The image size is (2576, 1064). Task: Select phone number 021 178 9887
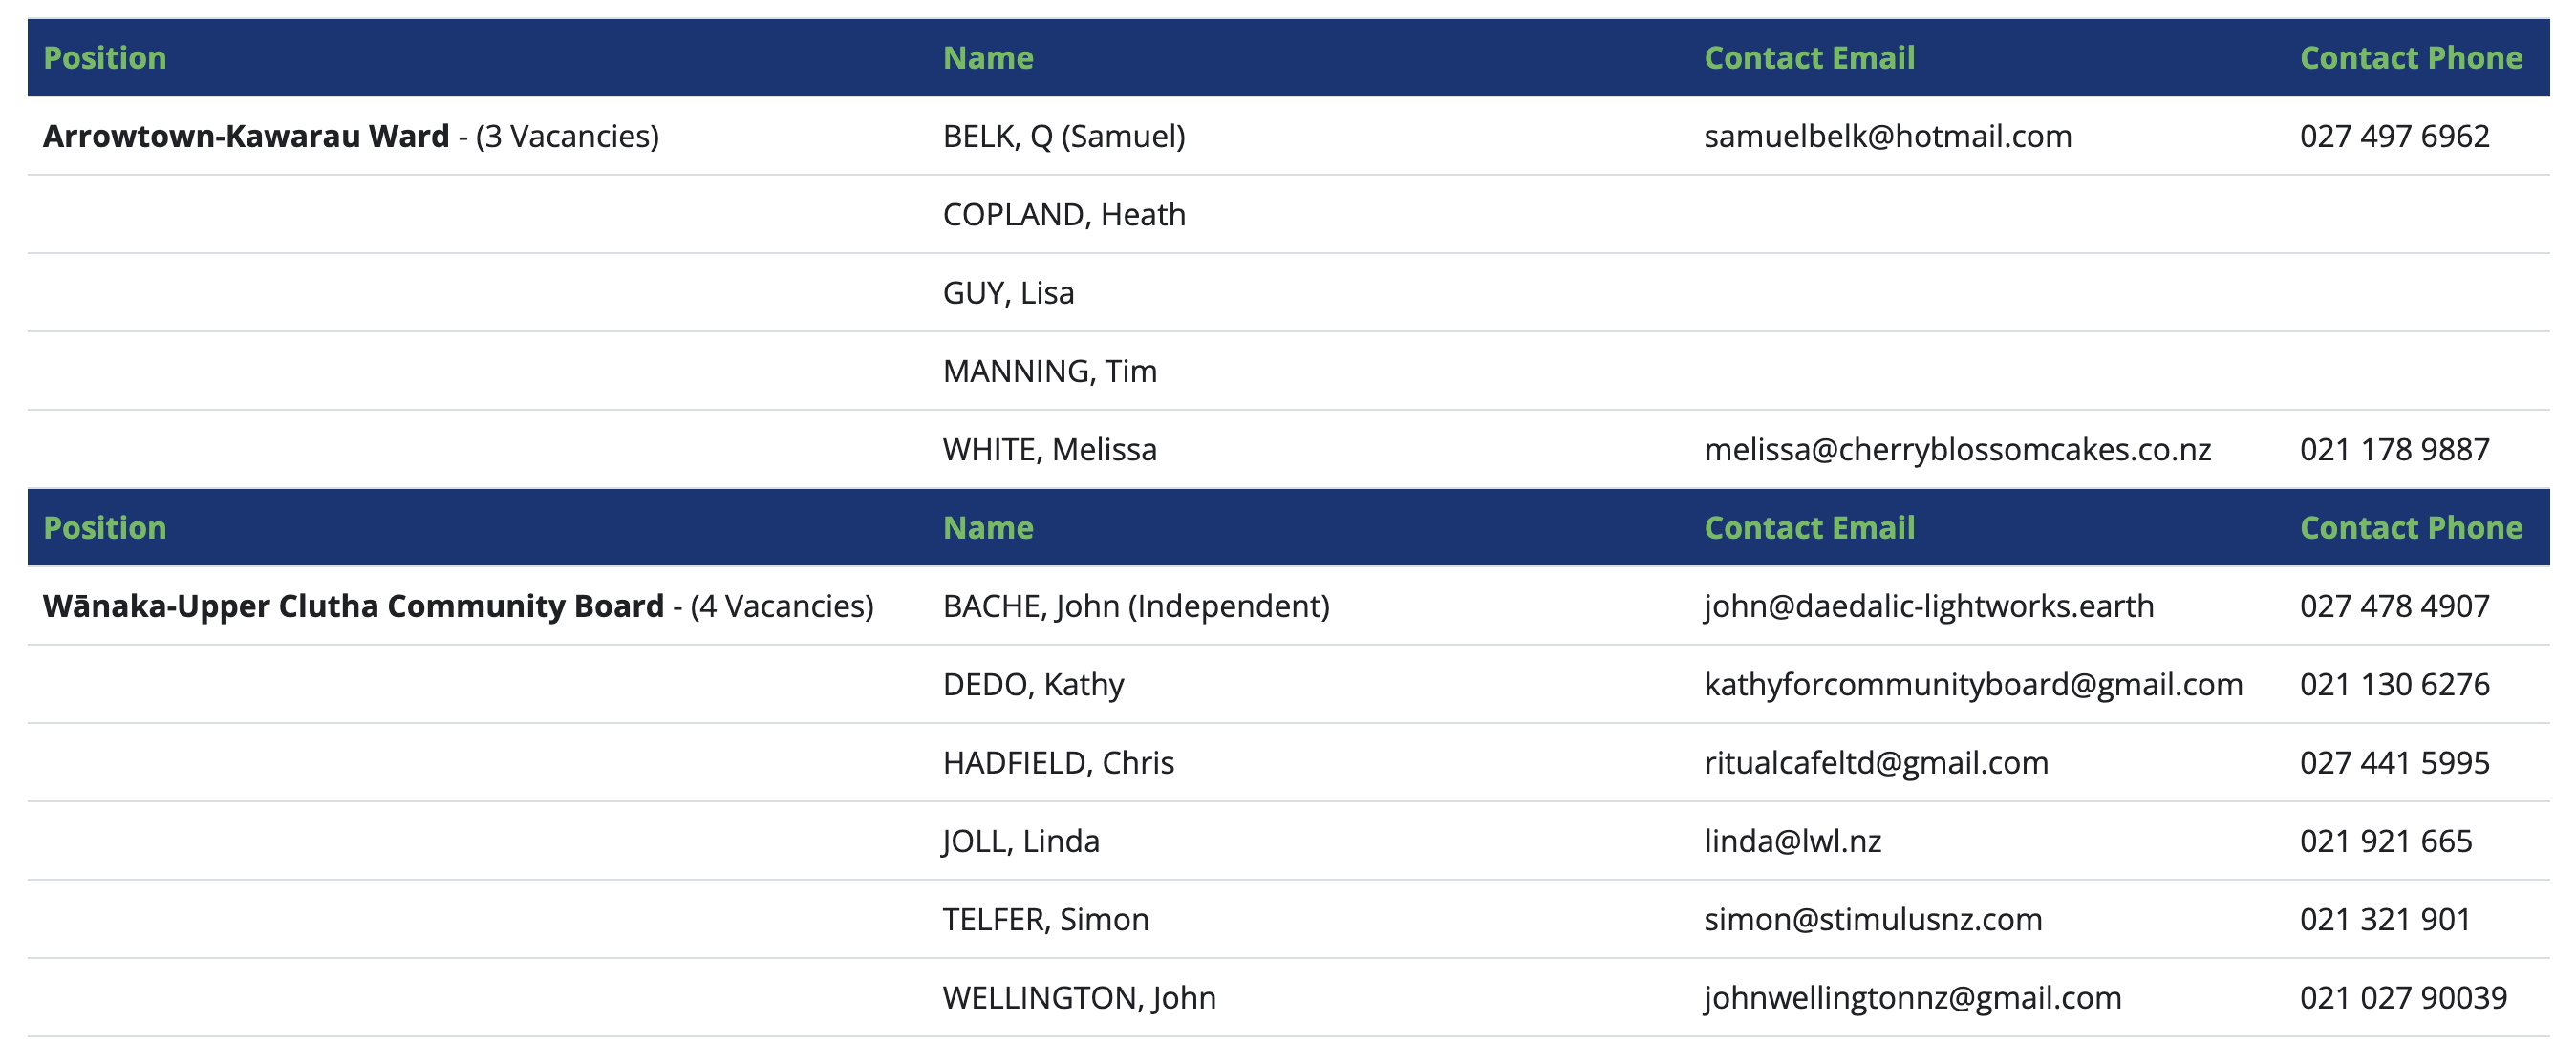[x=2394, y=449]
